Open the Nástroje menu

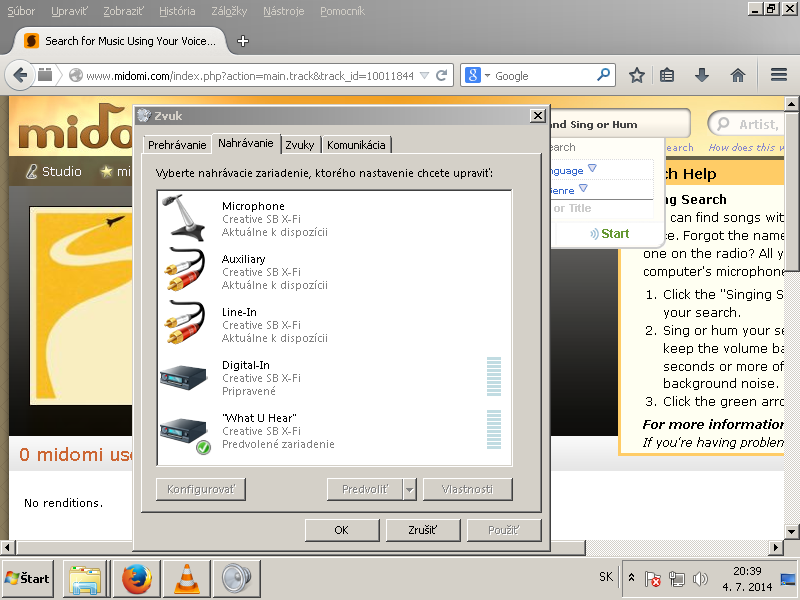coord(284,11)
